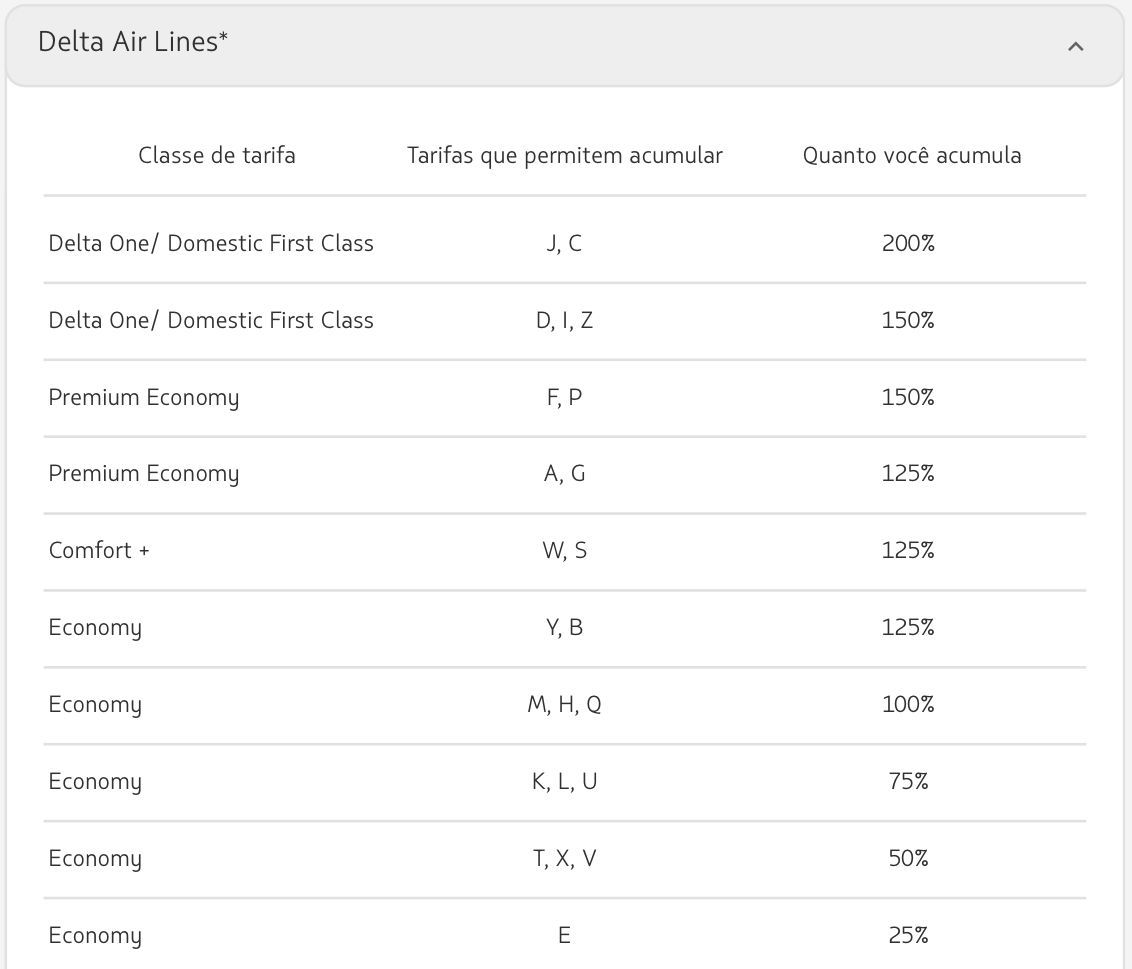
Task: Click Economy in the Y, B row
Action: (x=95, y=628)
